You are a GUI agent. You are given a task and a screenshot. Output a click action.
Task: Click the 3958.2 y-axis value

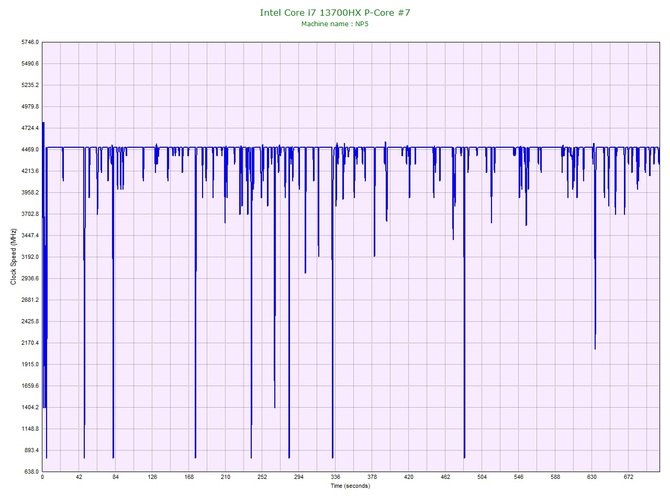coord(30,192)
